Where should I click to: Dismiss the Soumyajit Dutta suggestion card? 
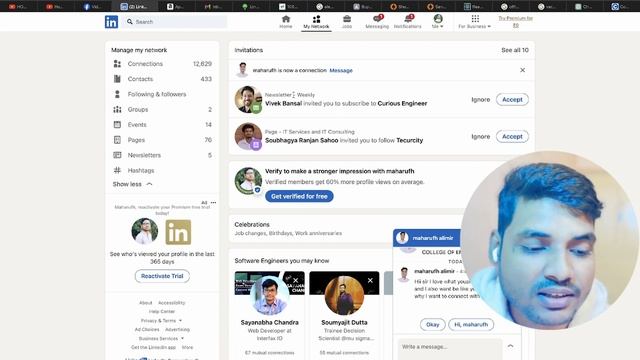(370, 280)
